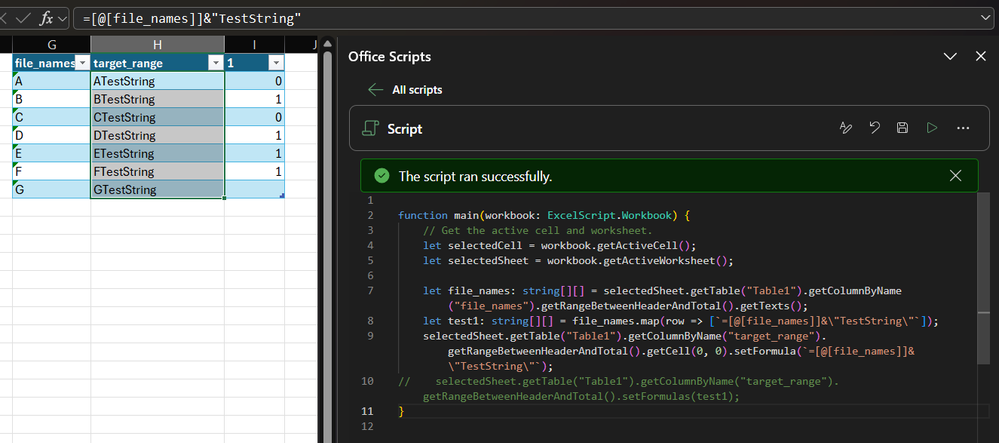Dismiss the script ran successfully message
999x443 pixels.
pos(955,176)
